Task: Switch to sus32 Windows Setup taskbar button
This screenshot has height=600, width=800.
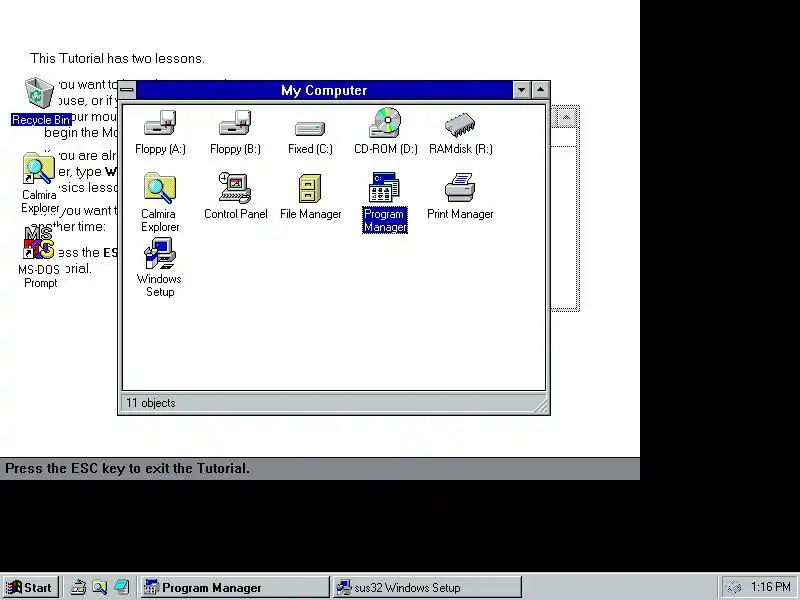Action: coord(428,587)
